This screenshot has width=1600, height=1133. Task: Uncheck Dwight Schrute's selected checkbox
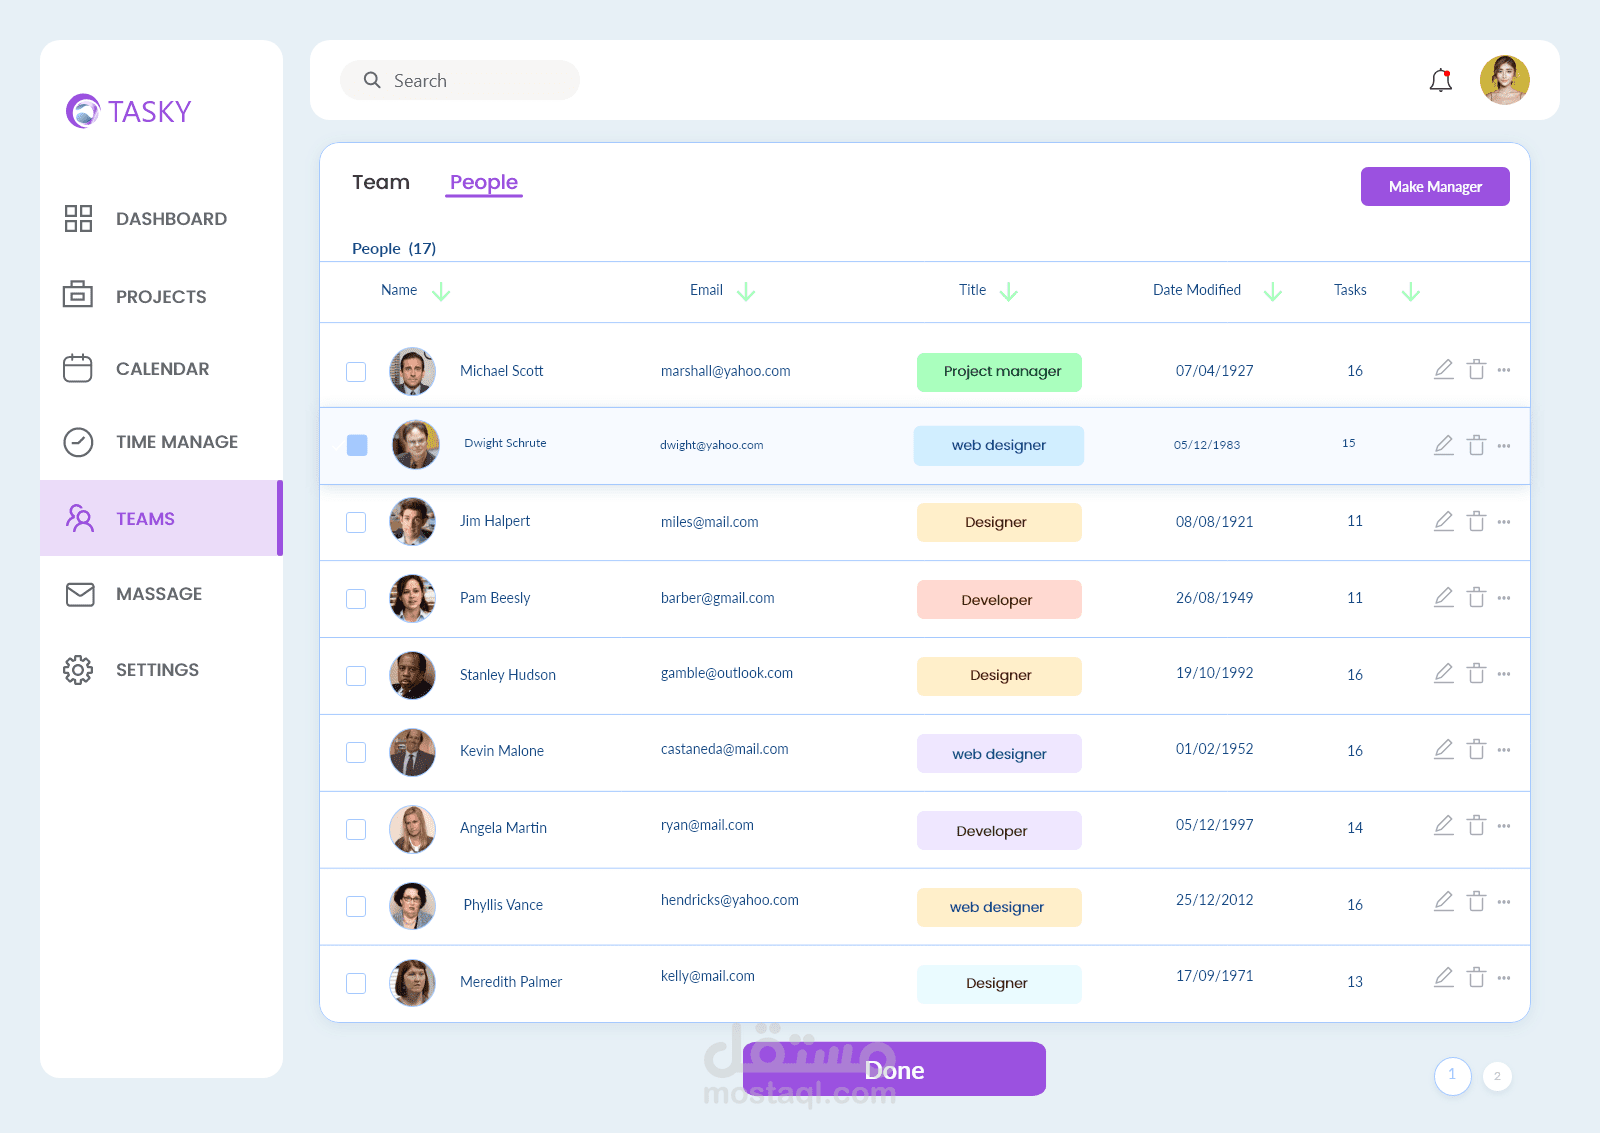357,445
